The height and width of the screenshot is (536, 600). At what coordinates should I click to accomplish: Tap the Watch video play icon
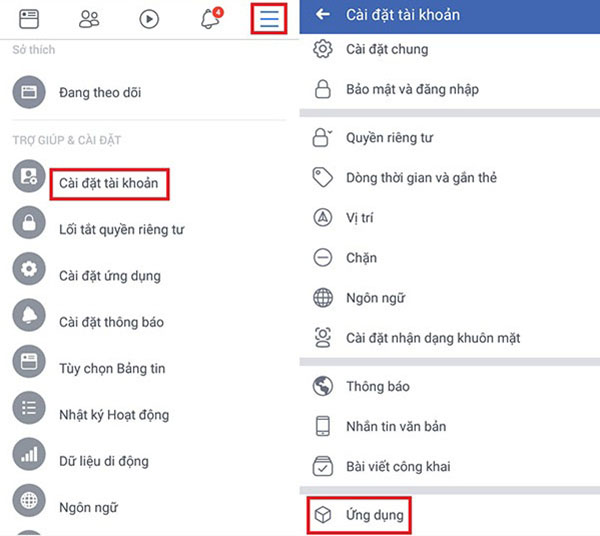pyautogui.click(x=149, y=19)
